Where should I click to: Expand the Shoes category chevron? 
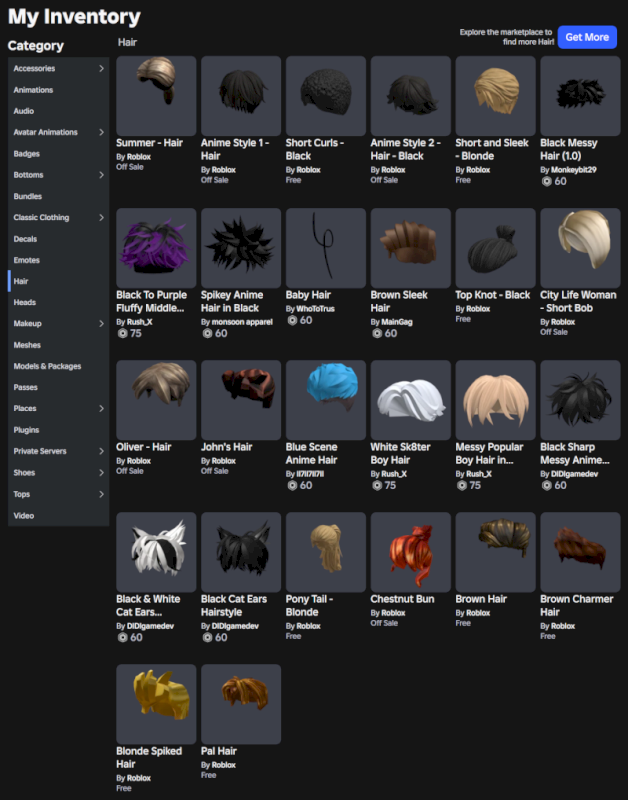tap(101, 472)
